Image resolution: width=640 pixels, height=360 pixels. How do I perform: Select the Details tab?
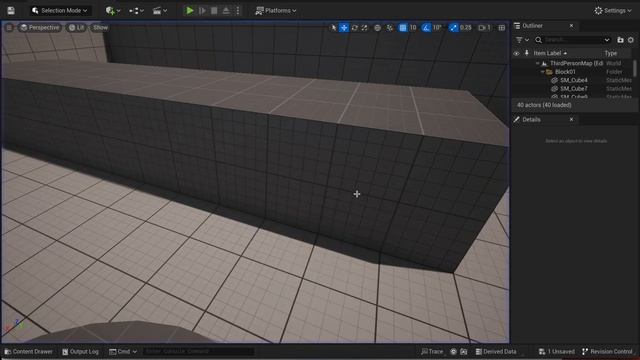pyautogui.click(x=531, y=120)
